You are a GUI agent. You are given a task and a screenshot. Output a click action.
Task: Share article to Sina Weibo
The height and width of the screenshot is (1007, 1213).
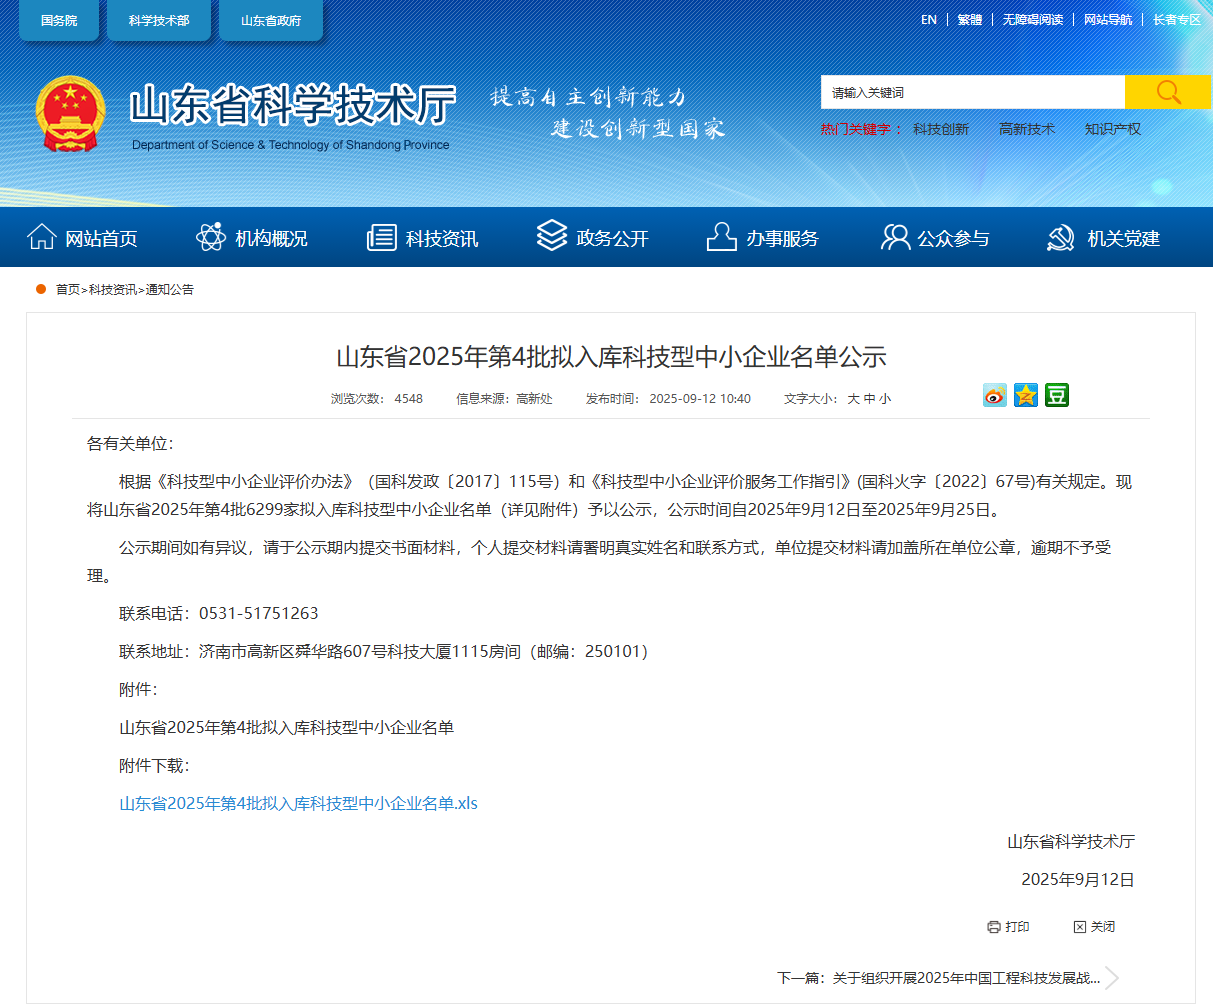pyautogui.click(x=994, y=396)
